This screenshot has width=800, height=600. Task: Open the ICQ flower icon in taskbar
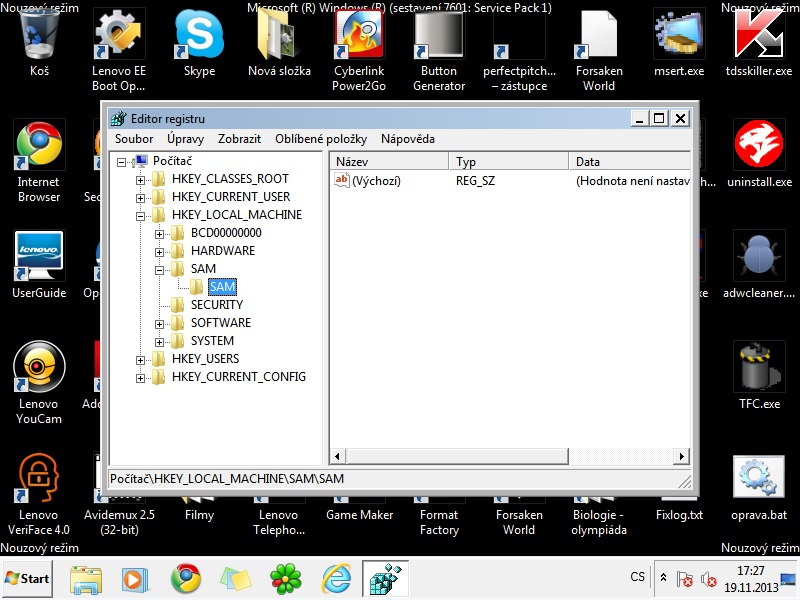286,578
